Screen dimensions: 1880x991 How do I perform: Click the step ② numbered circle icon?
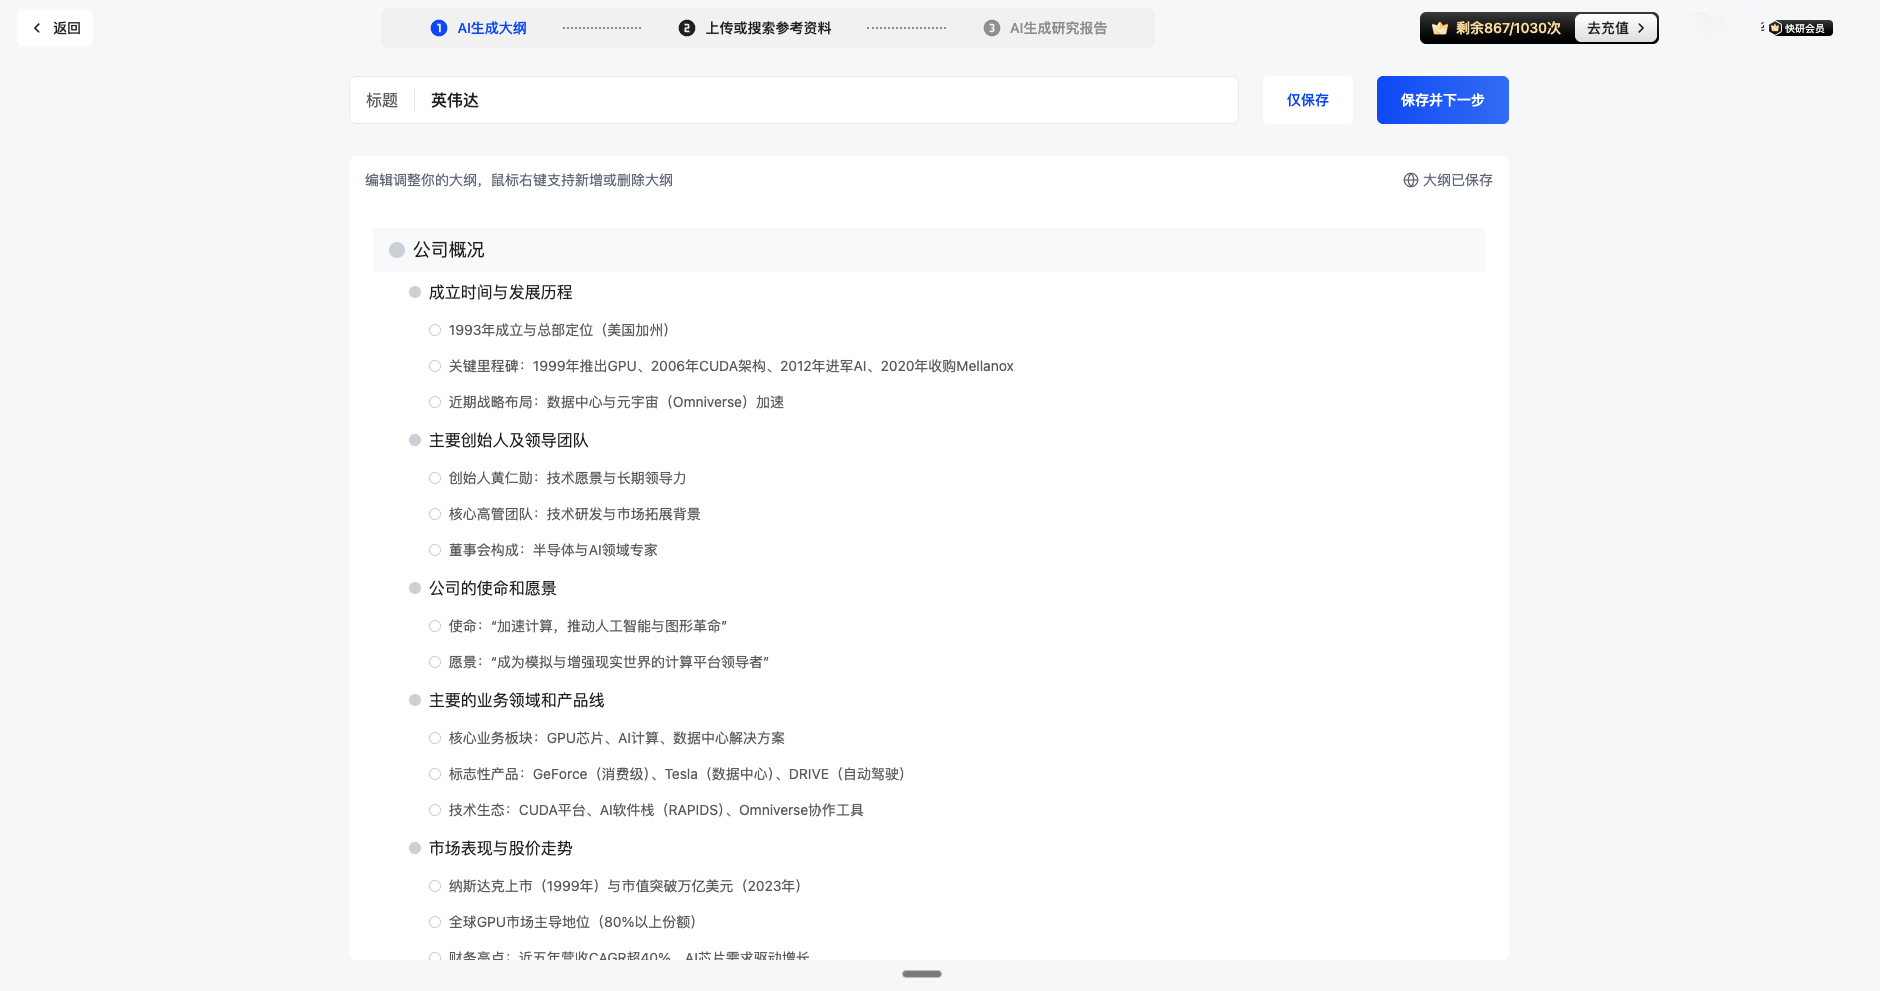pyautogui.click(x=686, y=28)
